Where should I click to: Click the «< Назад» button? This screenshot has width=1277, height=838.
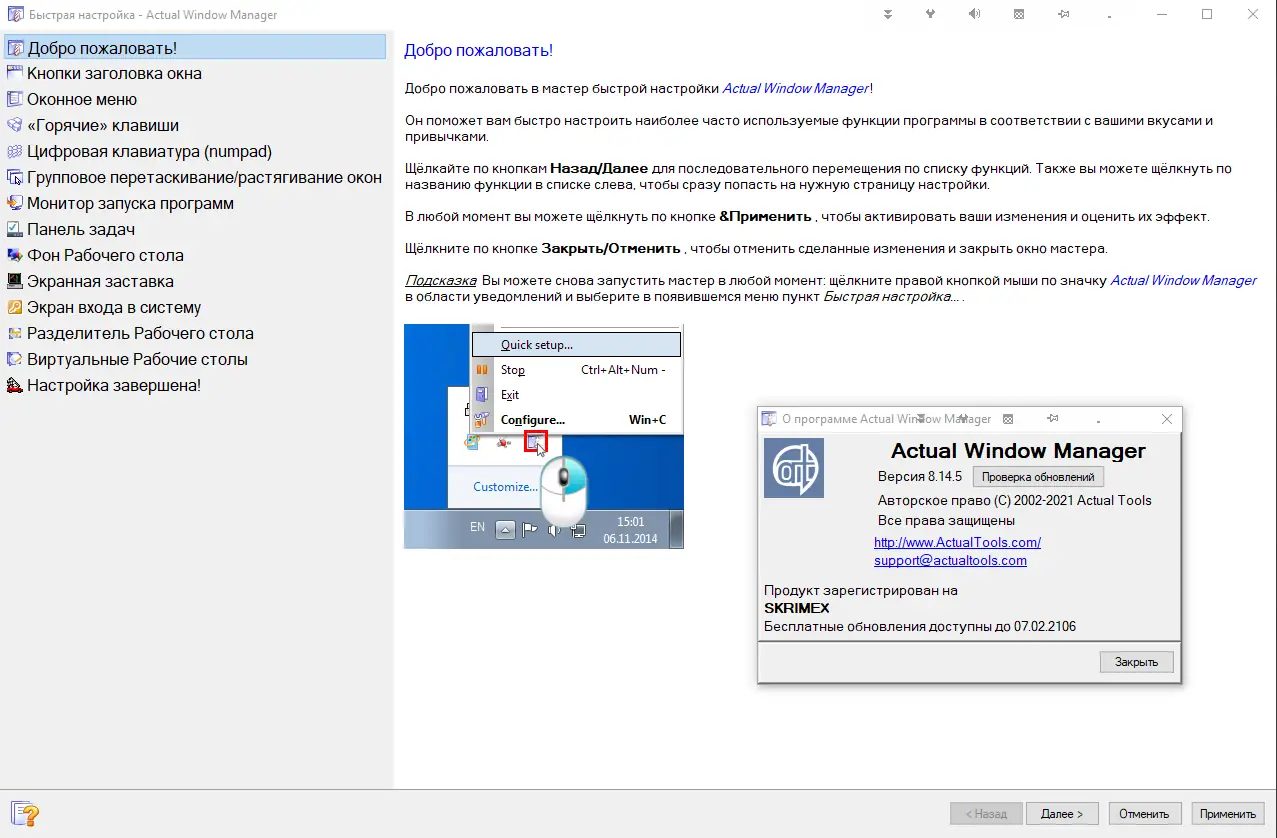pos(986,814)
